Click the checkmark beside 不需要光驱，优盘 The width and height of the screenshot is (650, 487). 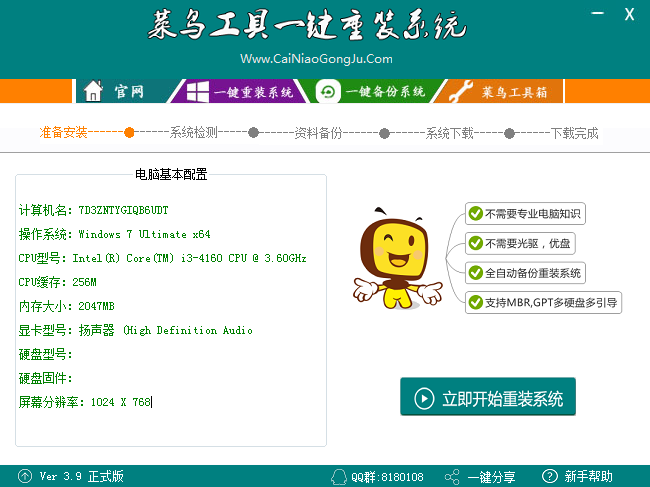coord(474,243)
